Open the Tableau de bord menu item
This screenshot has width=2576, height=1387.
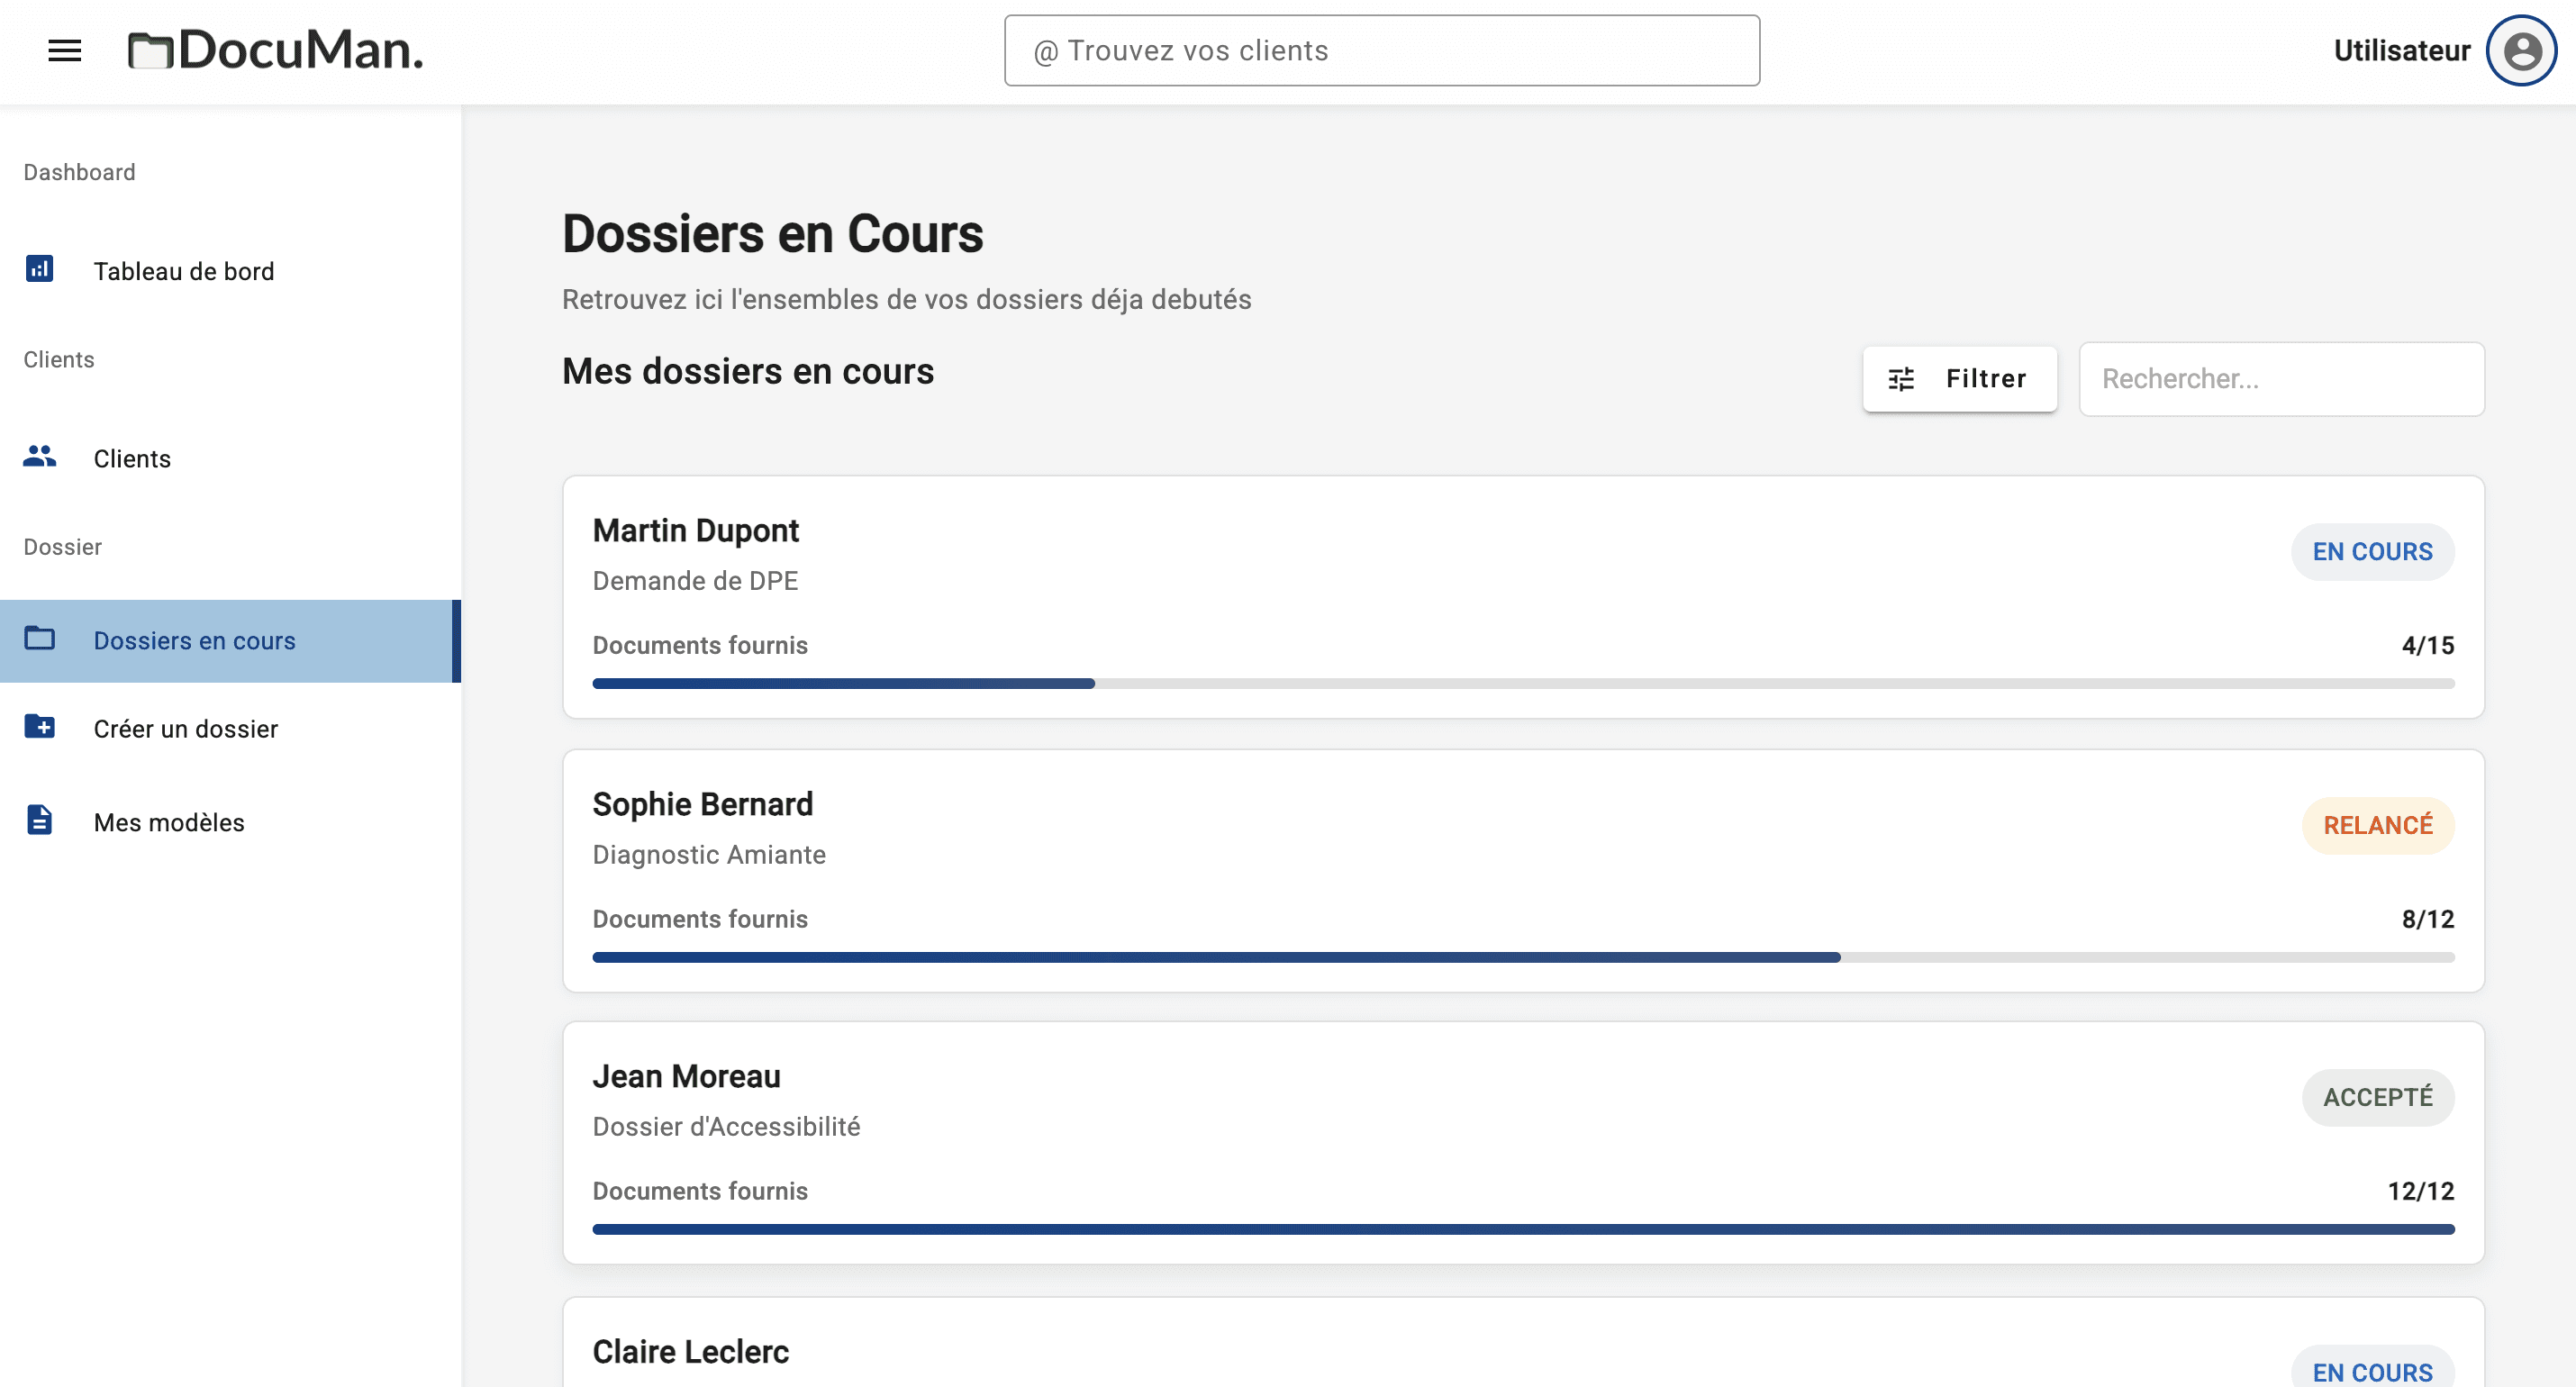pyautogui.click(x=184, y=271)
